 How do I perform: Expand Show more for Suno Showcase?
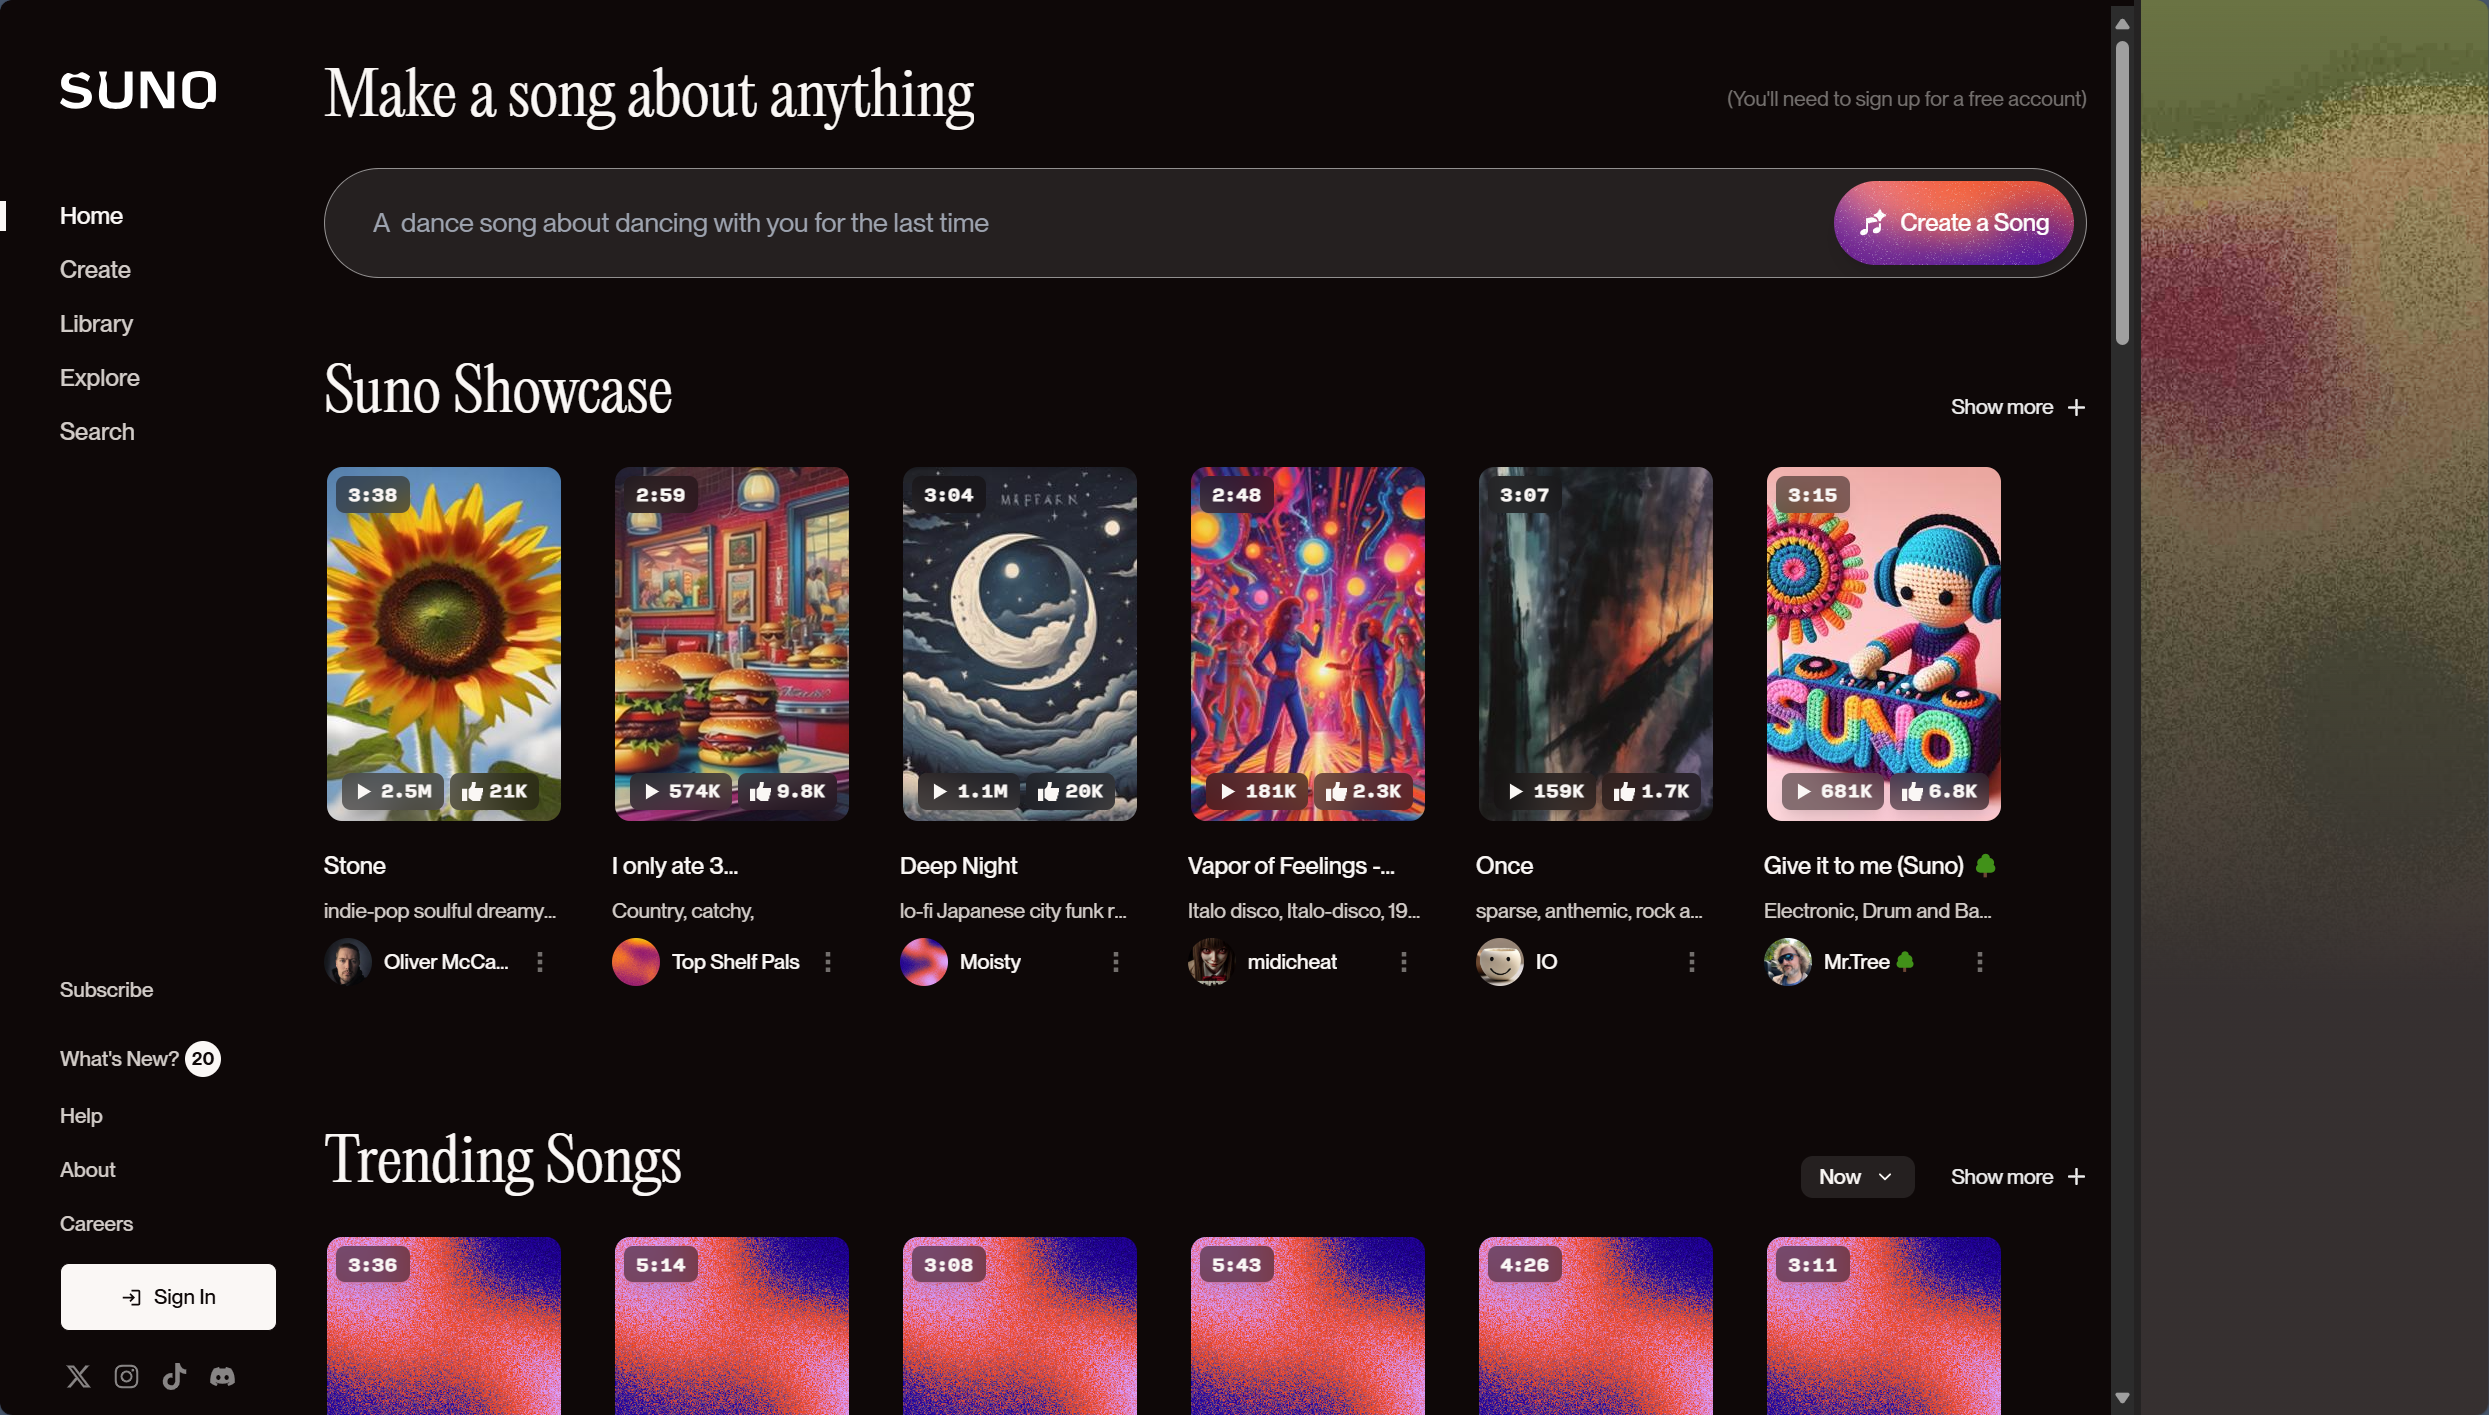(x=2018, y=407)
